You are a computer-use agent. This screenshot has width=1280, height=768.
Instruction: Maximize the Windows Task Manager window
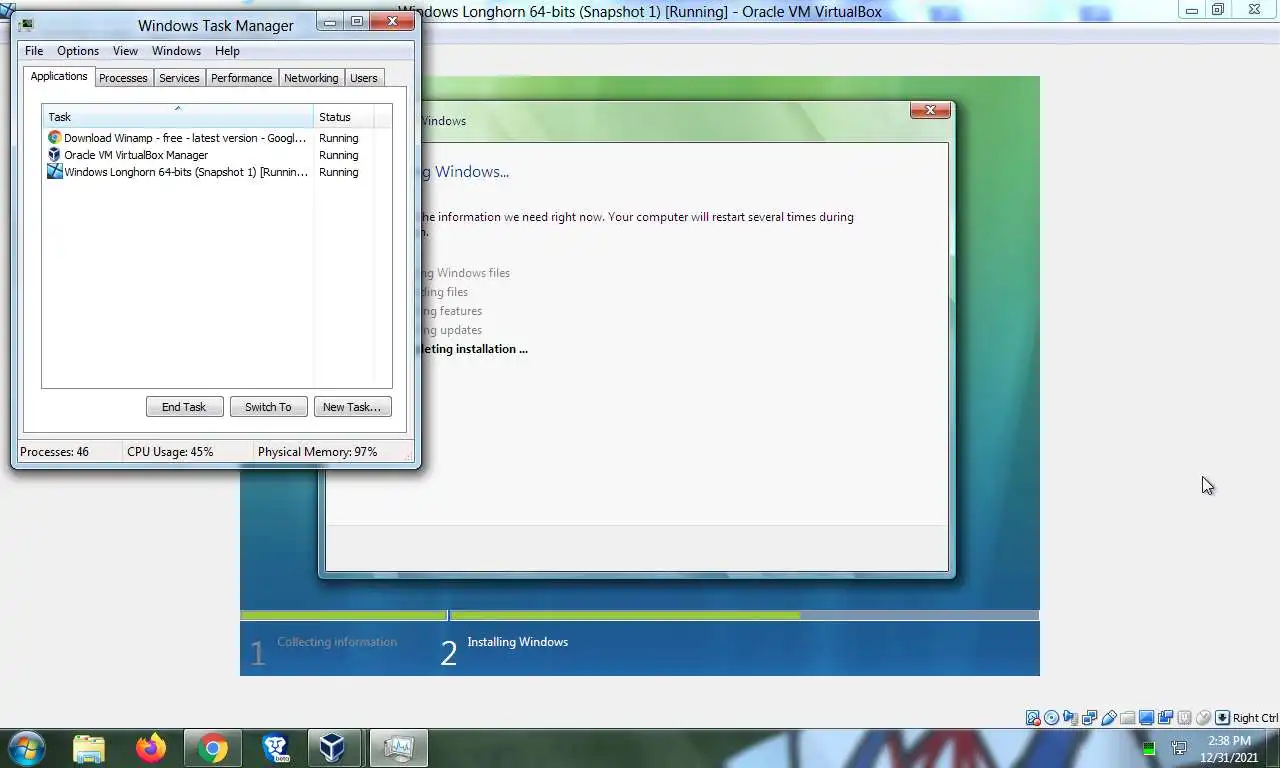[356, 21]
